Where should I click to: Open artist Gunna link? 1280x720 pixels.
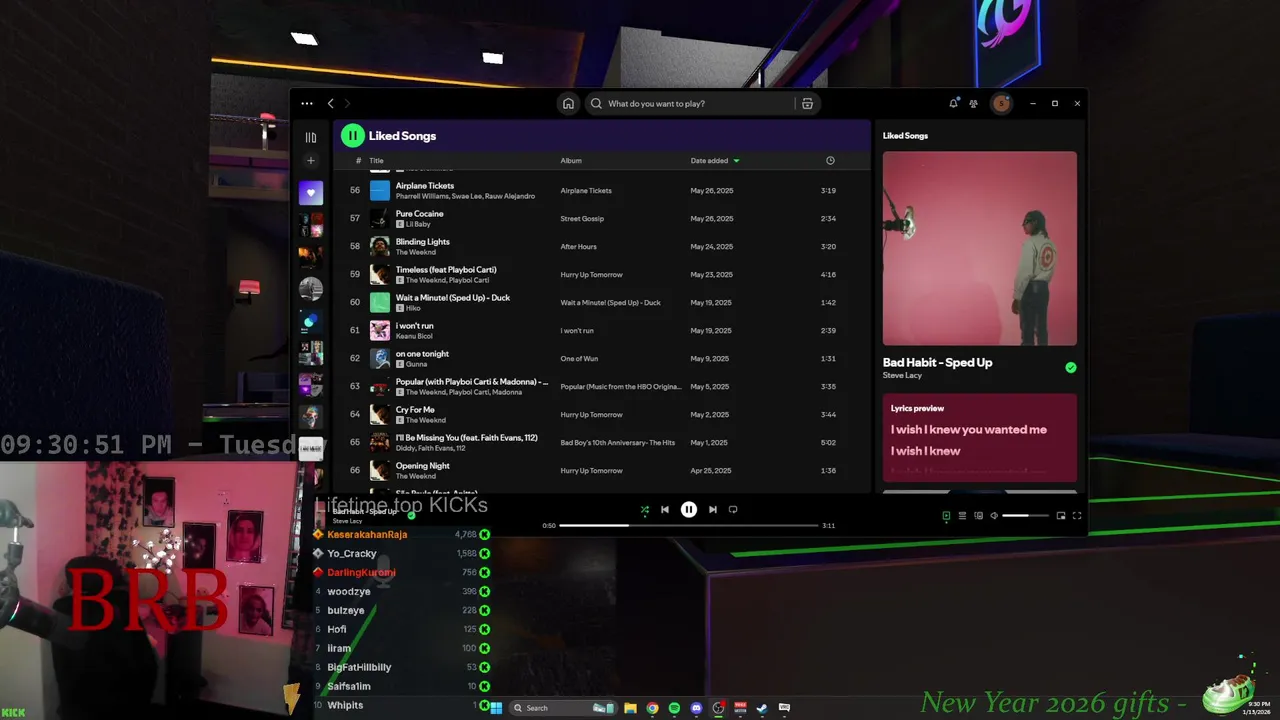[x=416, y=364]
